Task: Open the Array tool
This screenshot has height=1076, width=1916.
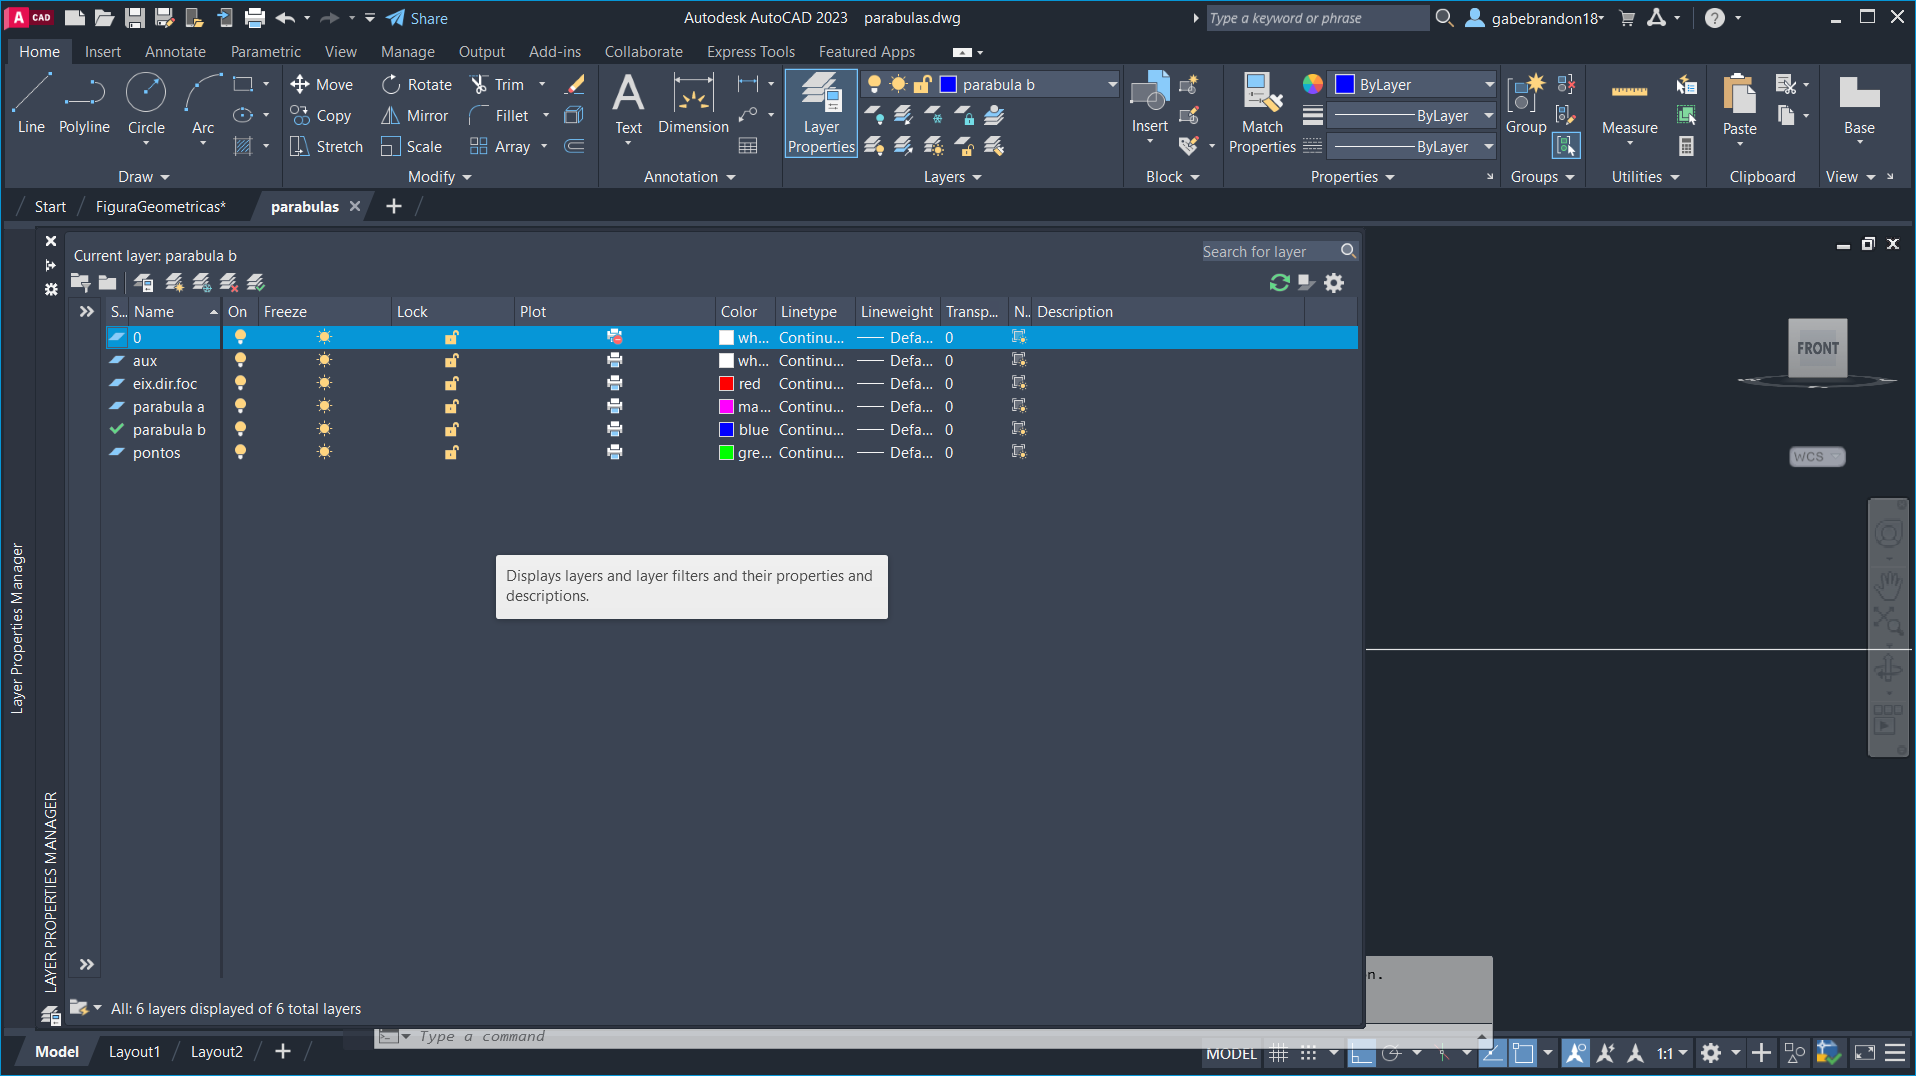Action: (500, 147)
